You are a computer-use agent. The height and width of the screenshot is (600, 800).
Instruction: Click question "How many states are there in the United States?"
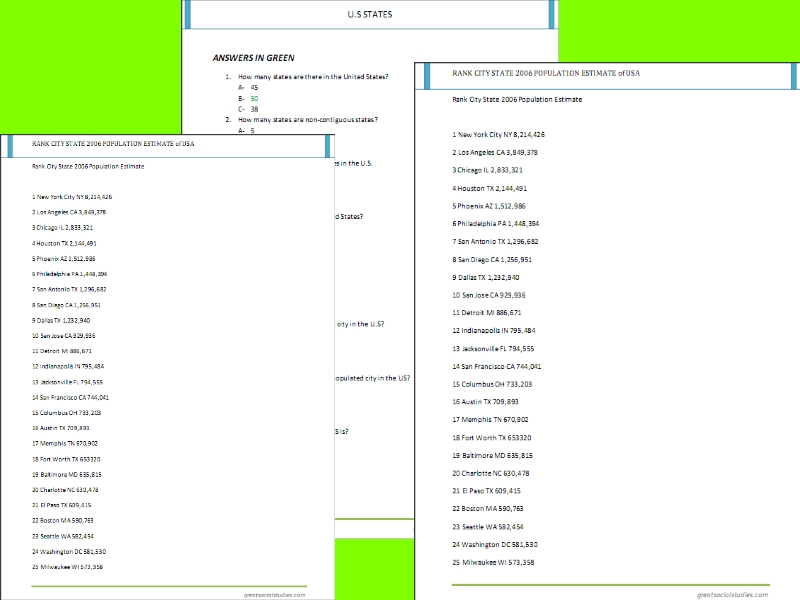(x=313, y=77)
